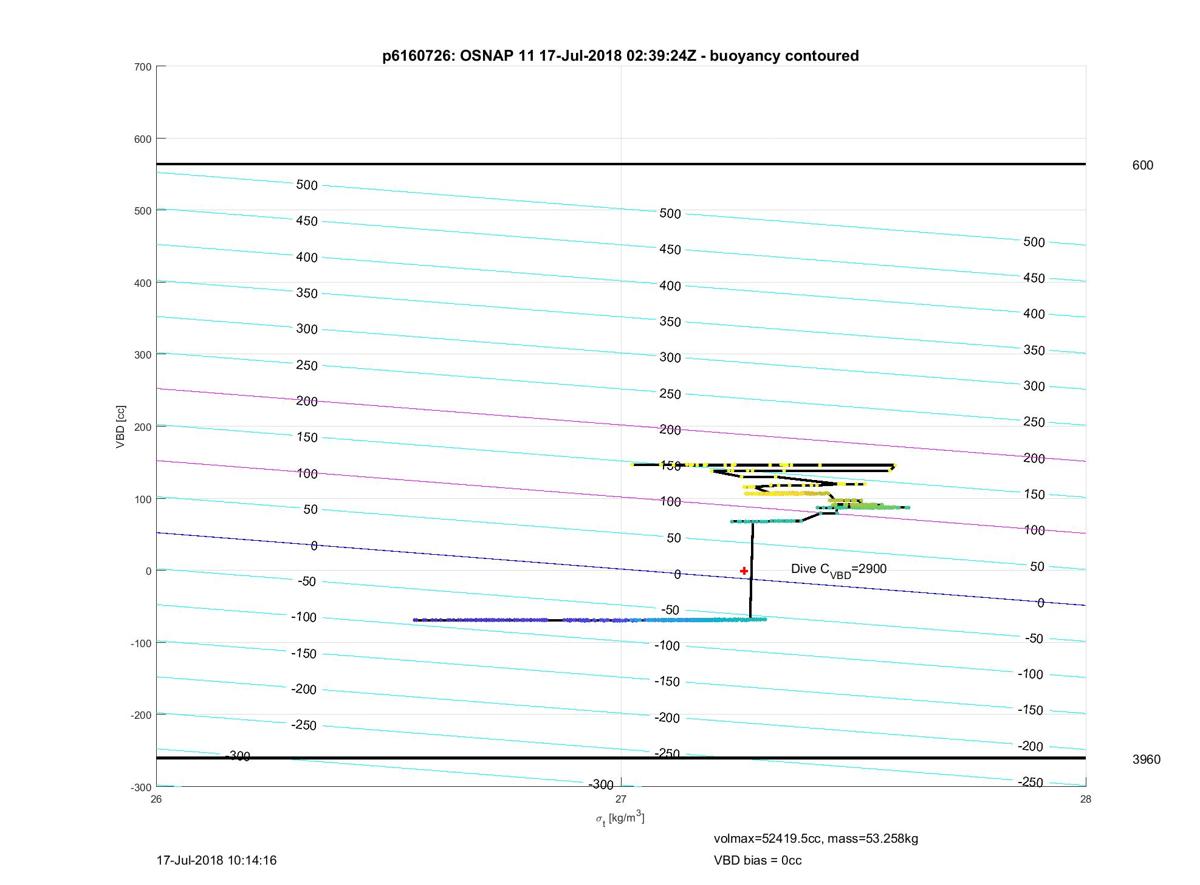Click the x-axis tick label '28'

tap(1086, 799)
